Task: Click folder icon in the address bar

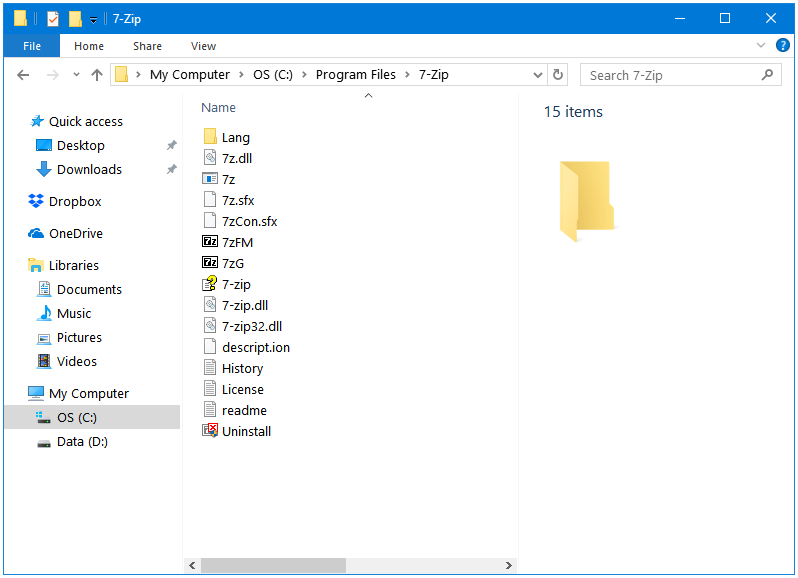Action: (121, 74)
